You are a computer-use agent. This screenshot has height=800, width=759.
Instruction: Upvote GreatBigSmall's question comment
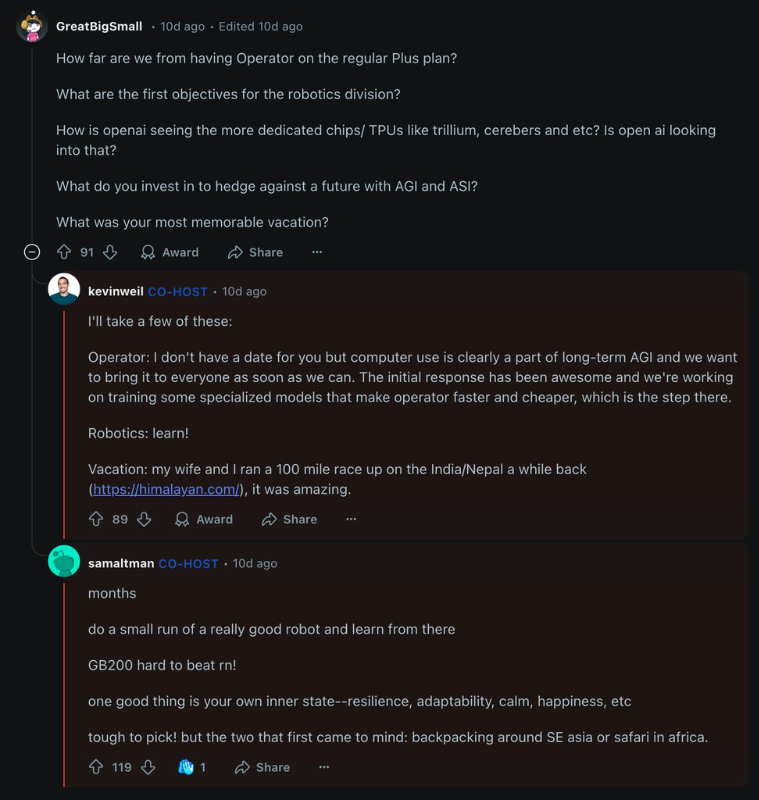coord(64,252)
